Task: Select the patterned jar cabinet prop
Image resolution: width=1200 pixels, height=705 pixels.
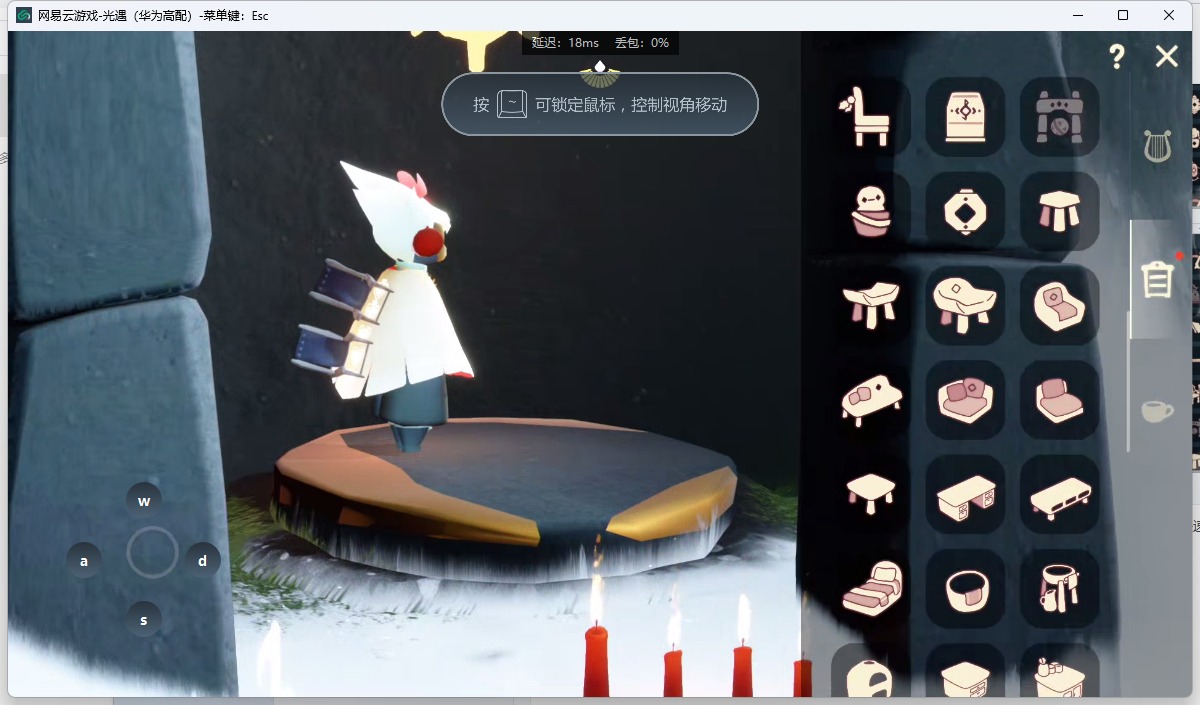Action: [964, 116]
